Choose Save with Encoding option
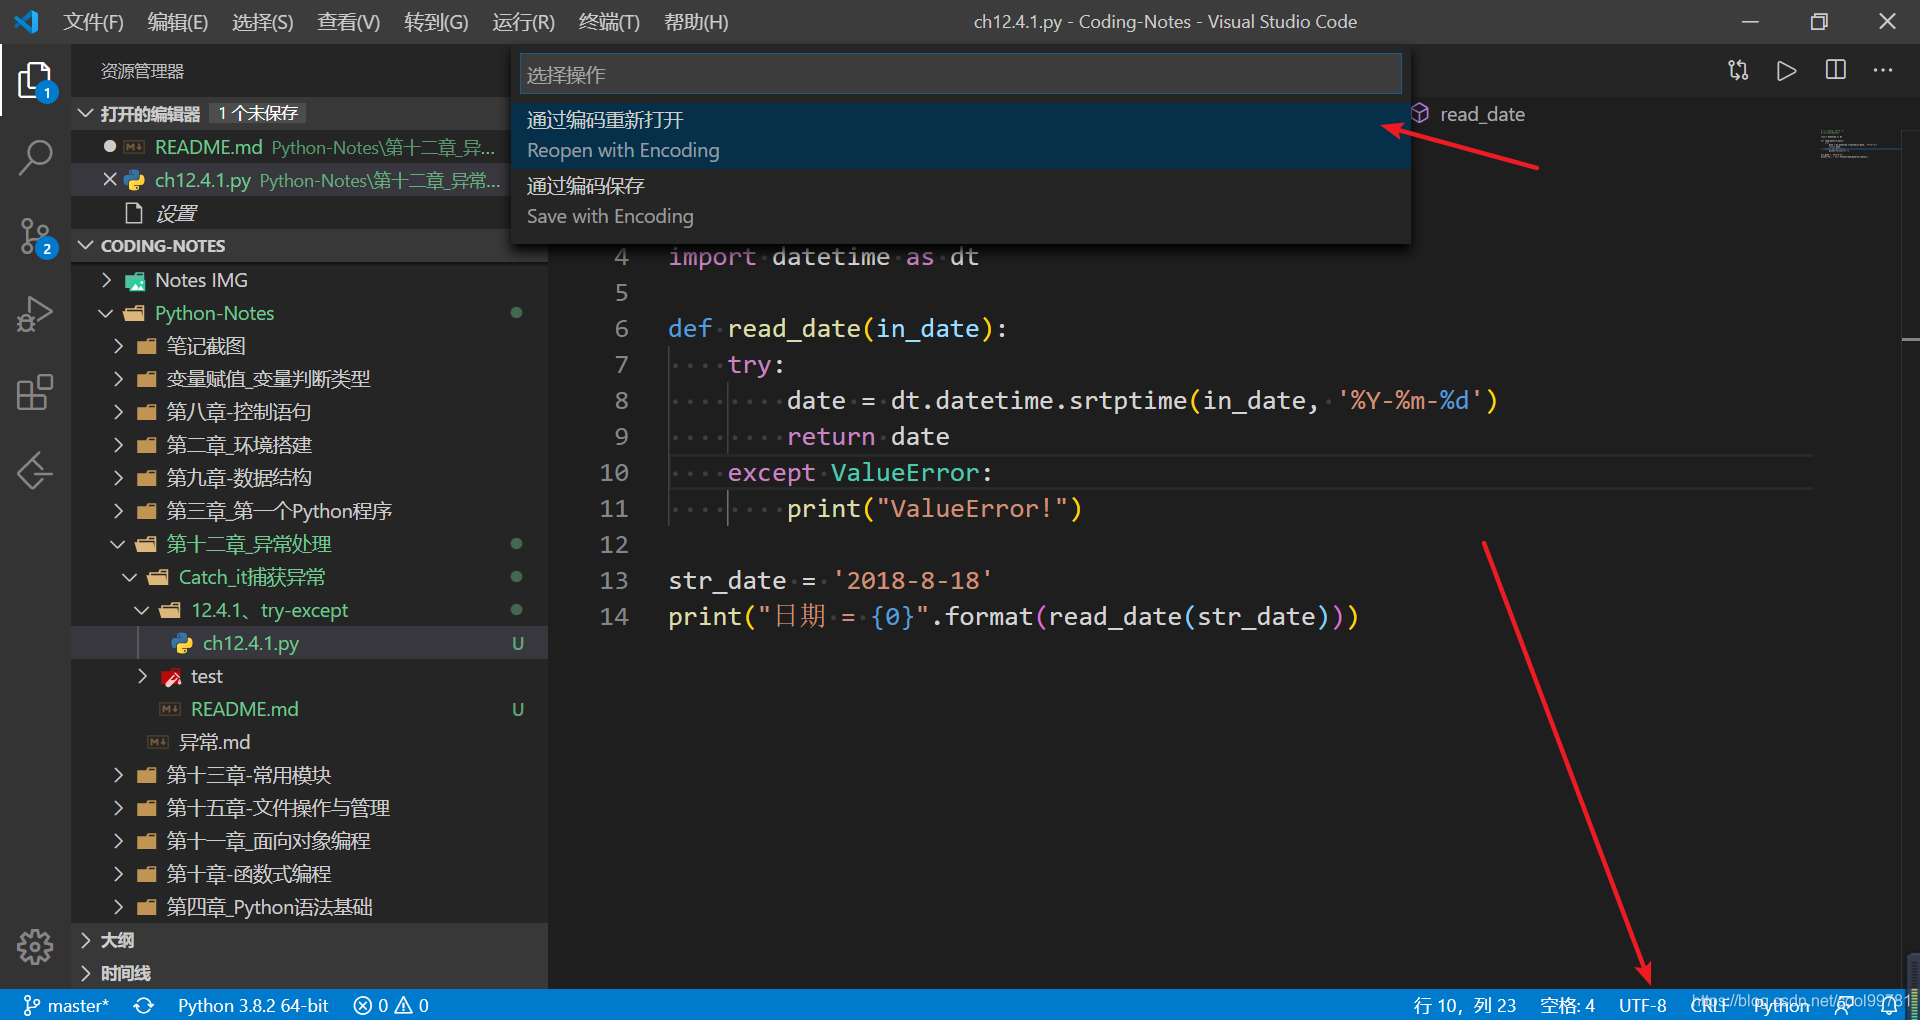The height and width of the screenshot is (1020, 1920). point(960,202)
